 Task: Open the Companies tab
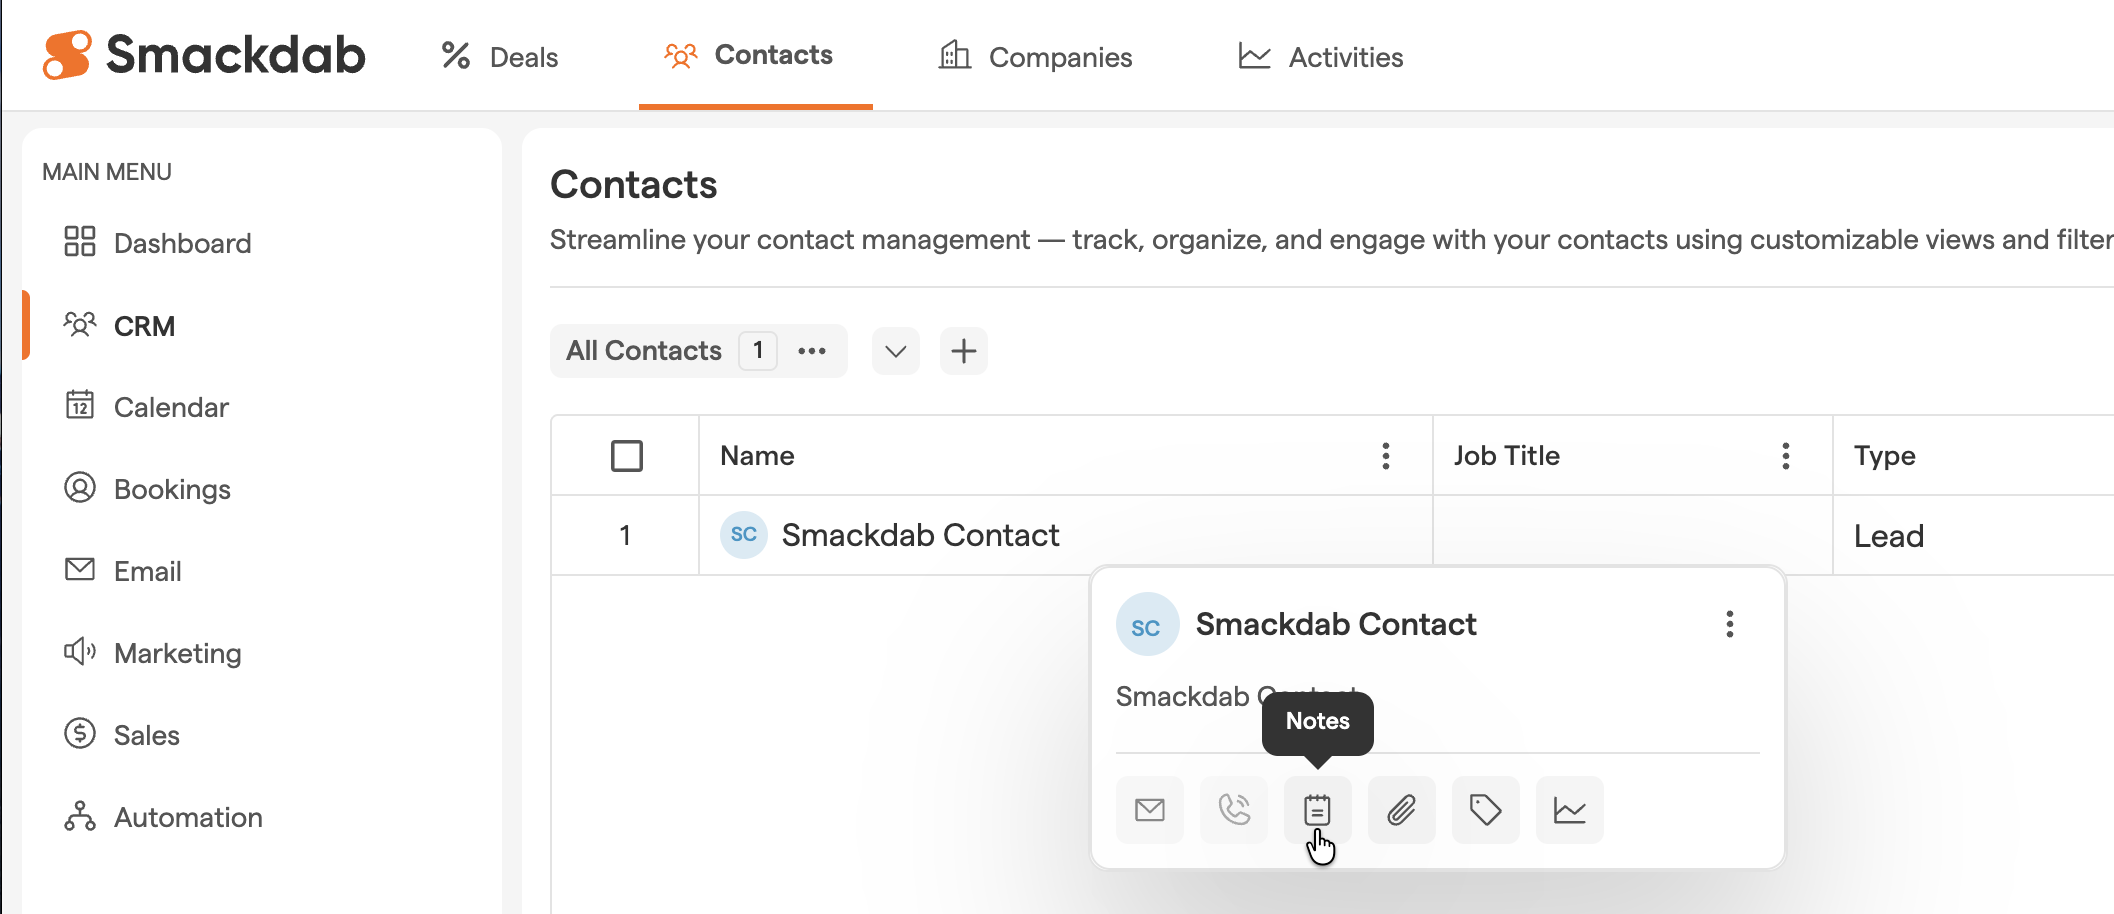[1035, 57]
